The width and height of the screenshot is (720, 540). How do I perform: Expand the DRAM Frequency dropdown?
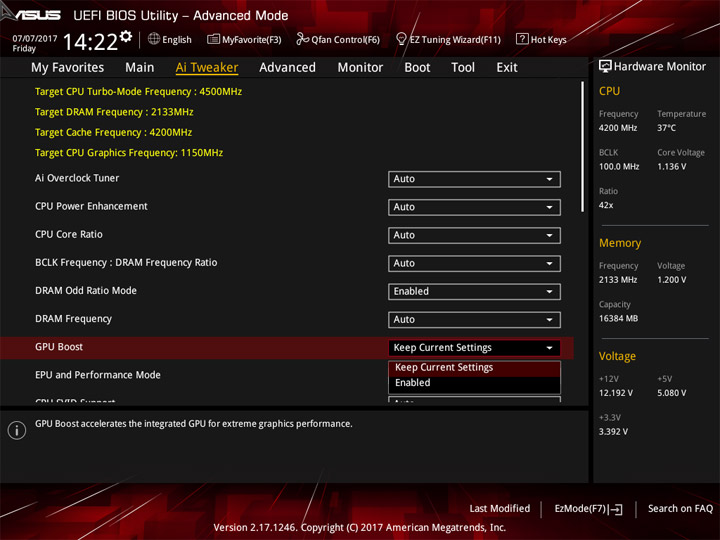(474, 320)
